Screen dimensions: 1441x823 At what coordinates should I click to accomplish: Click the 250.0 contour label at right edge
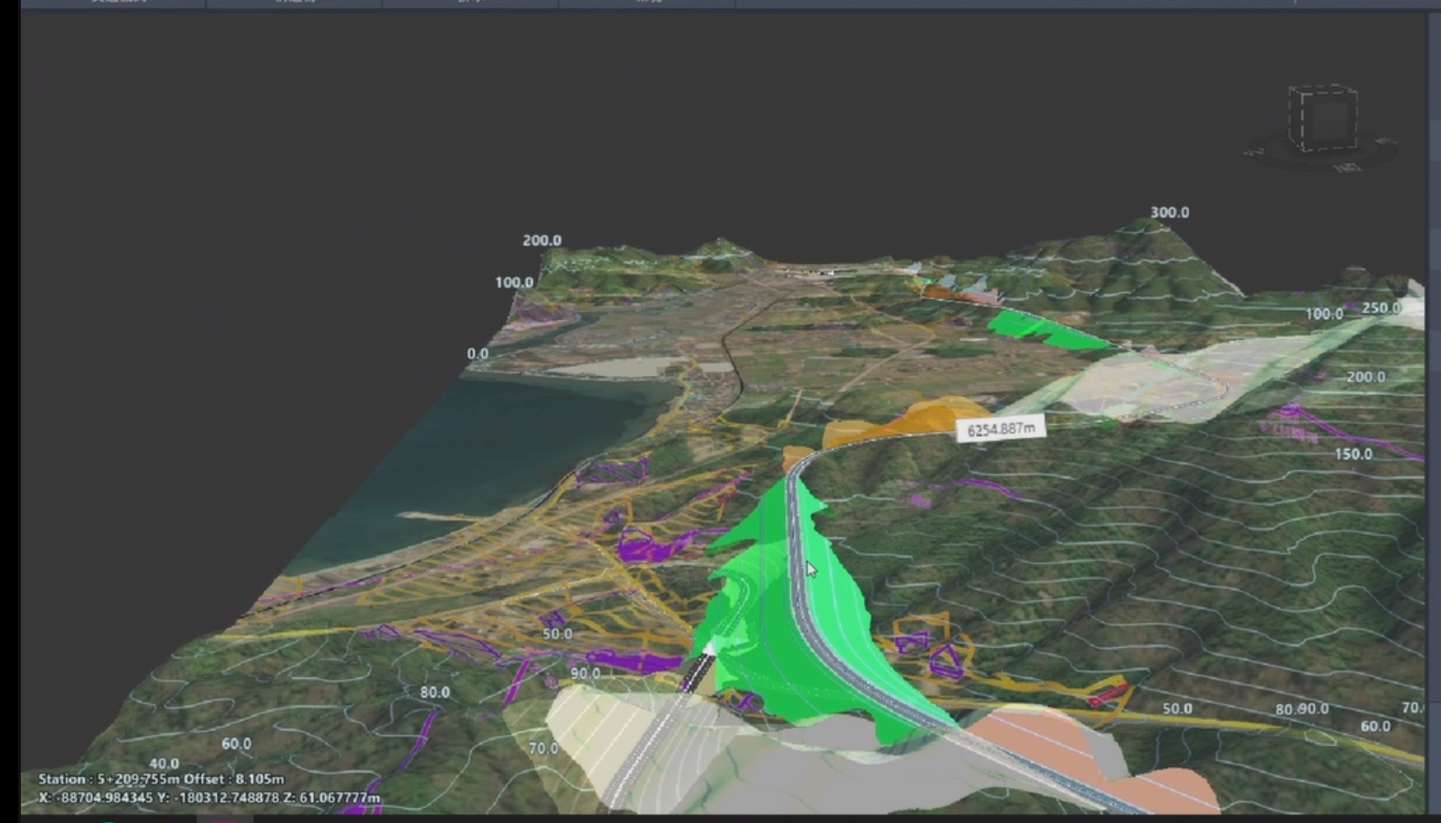(x=1381, y=308)
